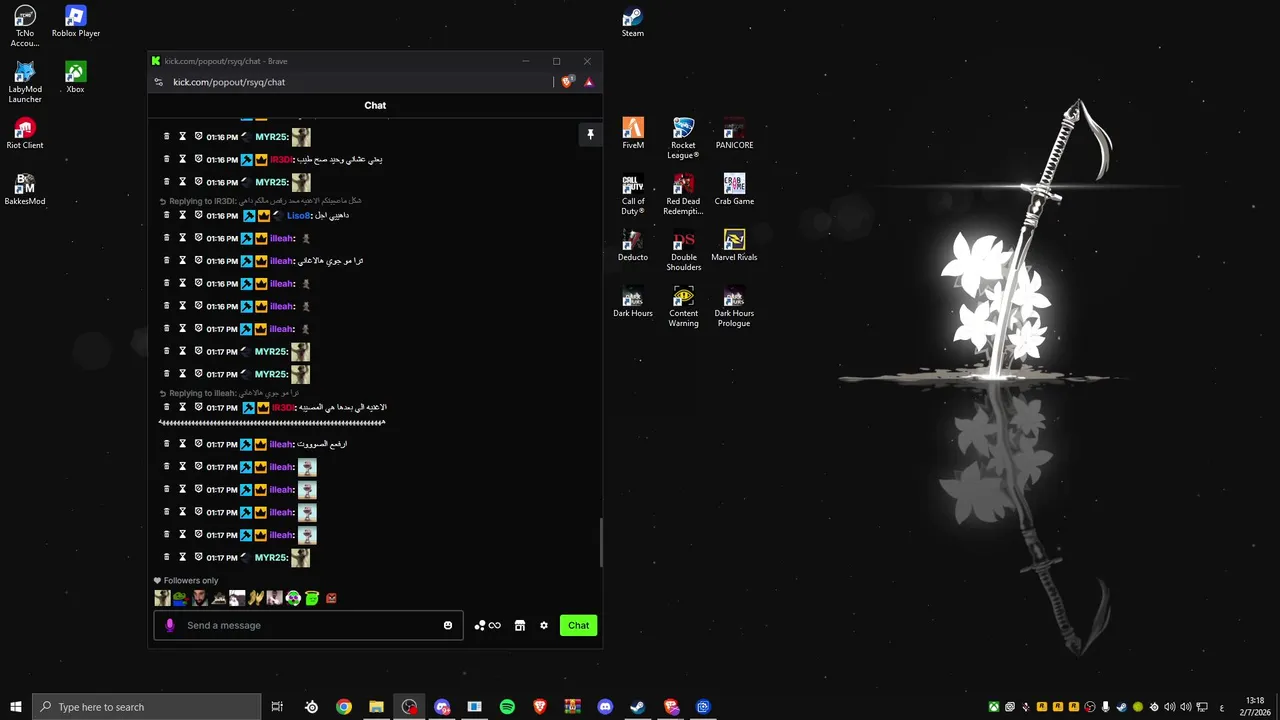Focus the Send a message field
The image size is (1280, 720).
coord(308,625)
